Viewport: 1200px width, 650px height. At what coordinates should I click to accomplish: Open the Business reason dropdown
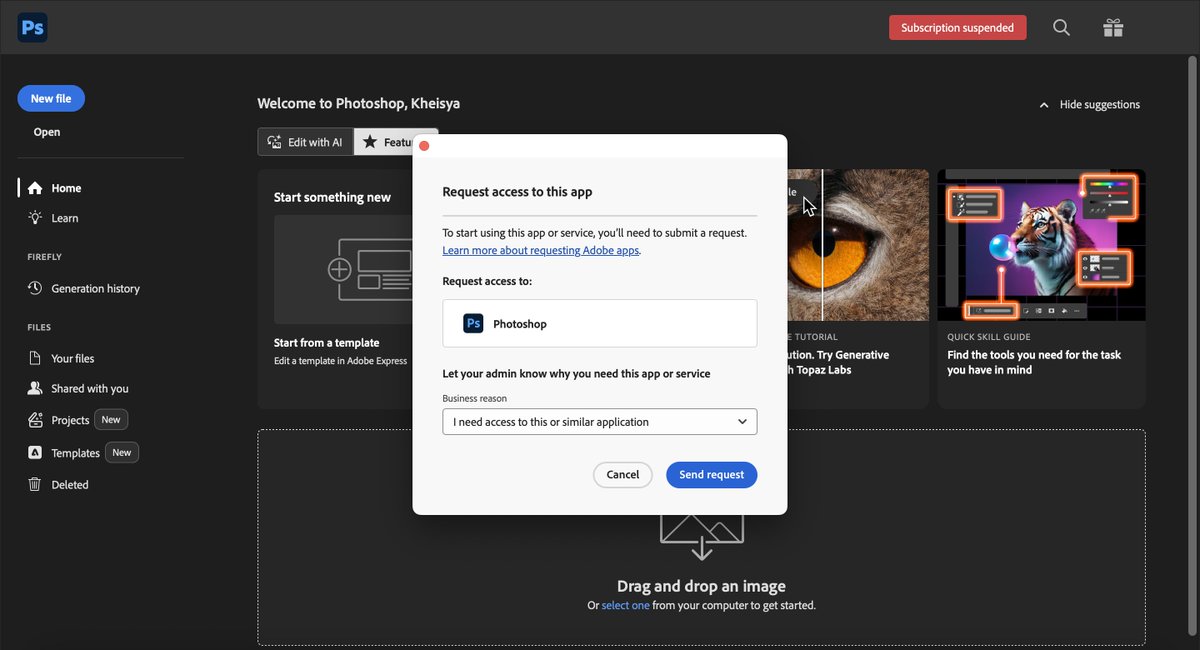point(600,422)
